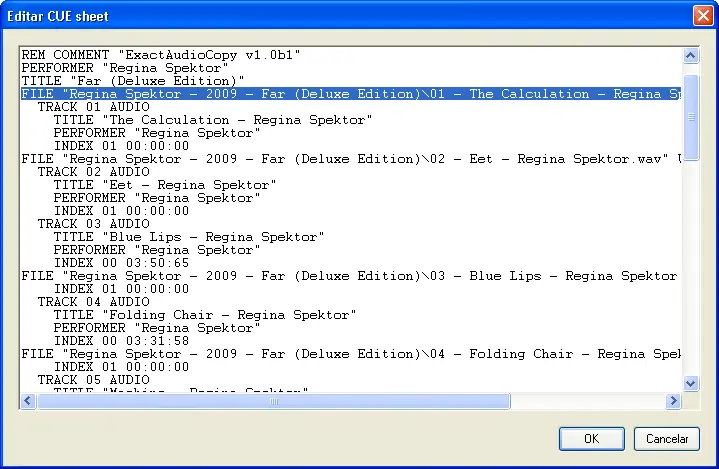
Task: Click the horizontal scrollbar left arrow
Action: (28, 401)
